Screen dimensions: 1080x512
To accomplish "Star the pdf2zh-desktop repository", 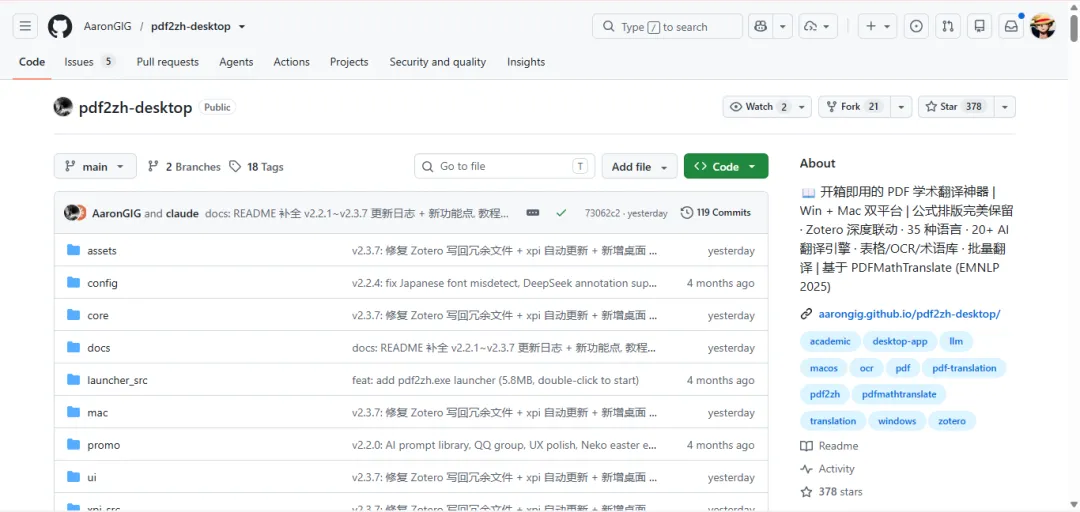I will click(x=956, y=107).
